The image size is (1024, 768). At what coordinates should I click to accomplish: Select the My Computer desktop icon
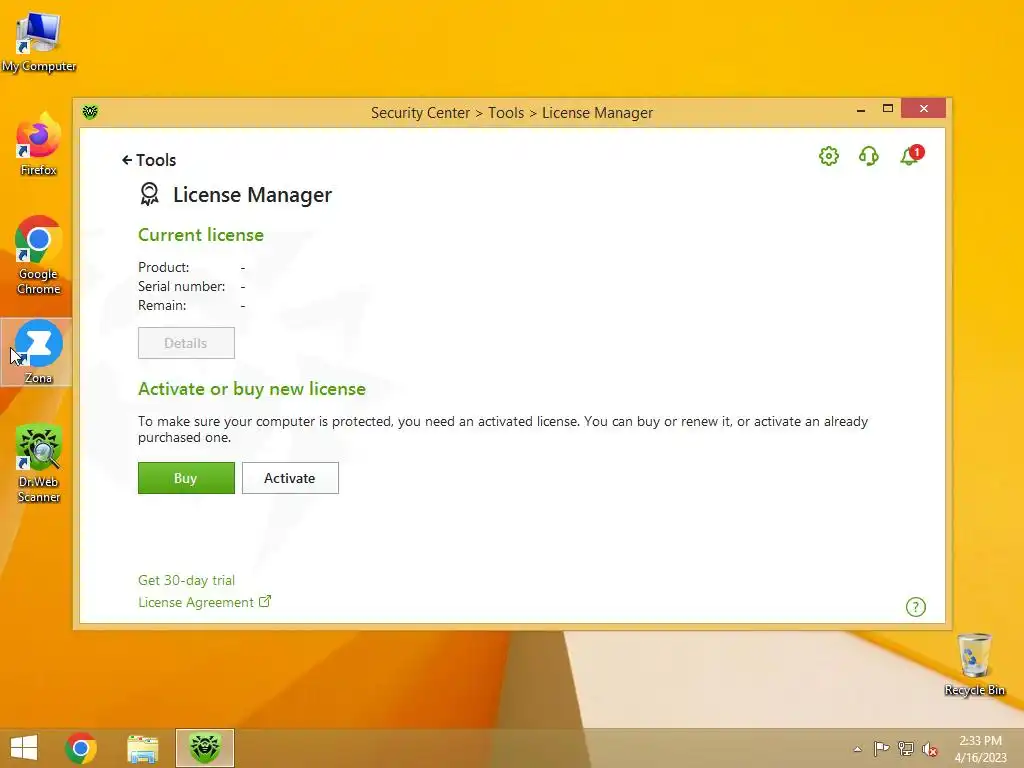click(39, 42)
